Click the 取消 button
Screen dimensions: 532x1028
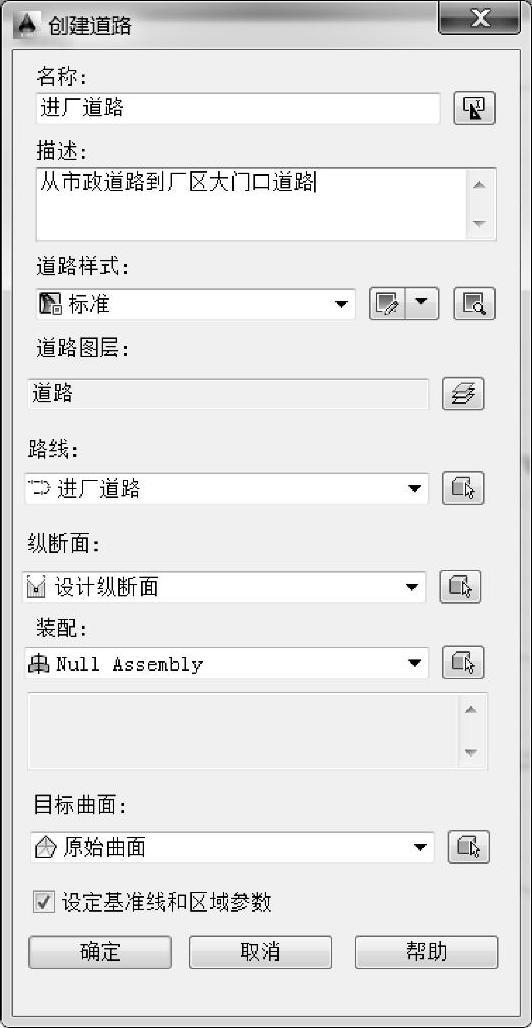tap(260, 952)
